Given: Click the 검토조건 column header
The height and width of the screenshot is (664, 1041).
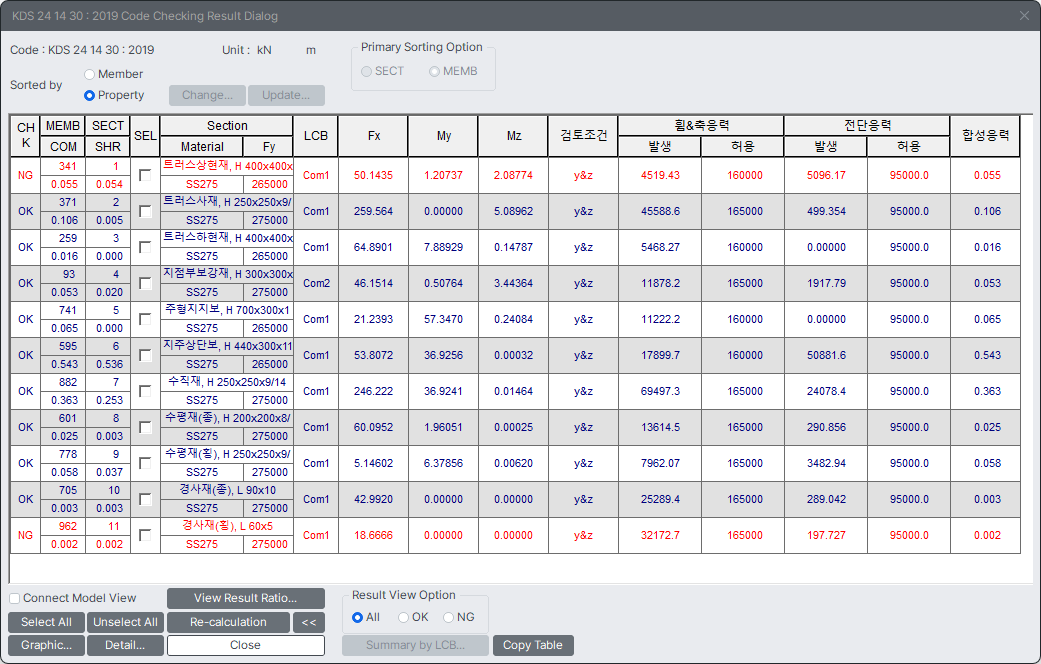Looking at the screenshot, I should coord(583,136).
